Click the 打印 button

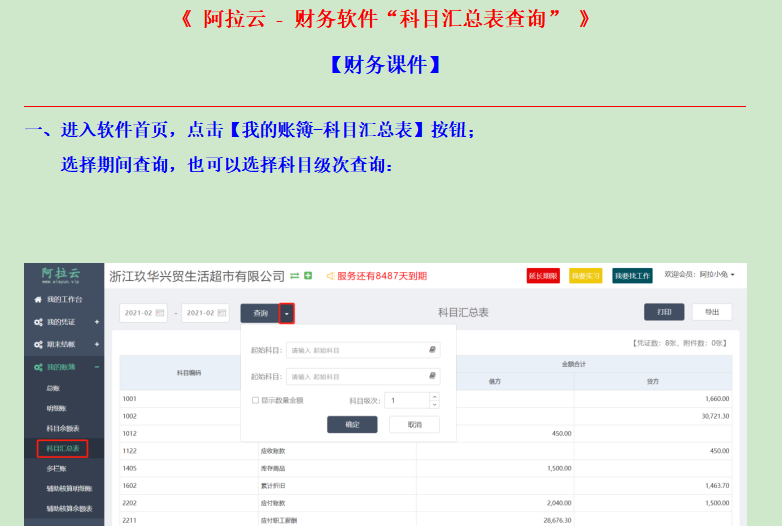tap(664, 312)
